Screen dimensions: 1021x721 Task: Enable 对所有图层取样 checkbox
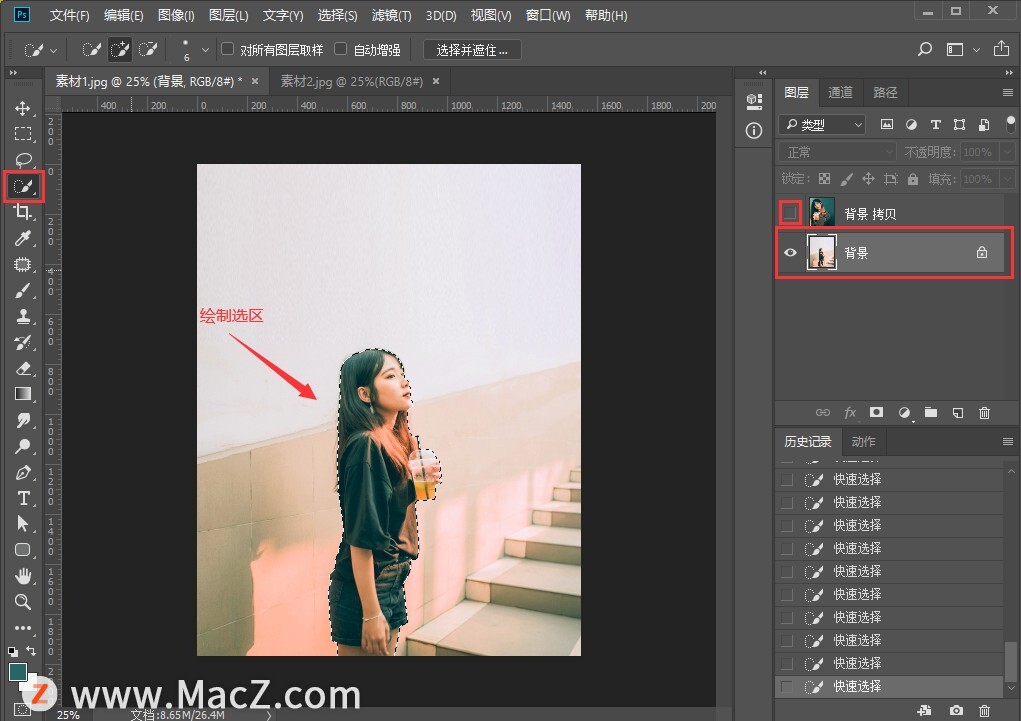(228, 49)
